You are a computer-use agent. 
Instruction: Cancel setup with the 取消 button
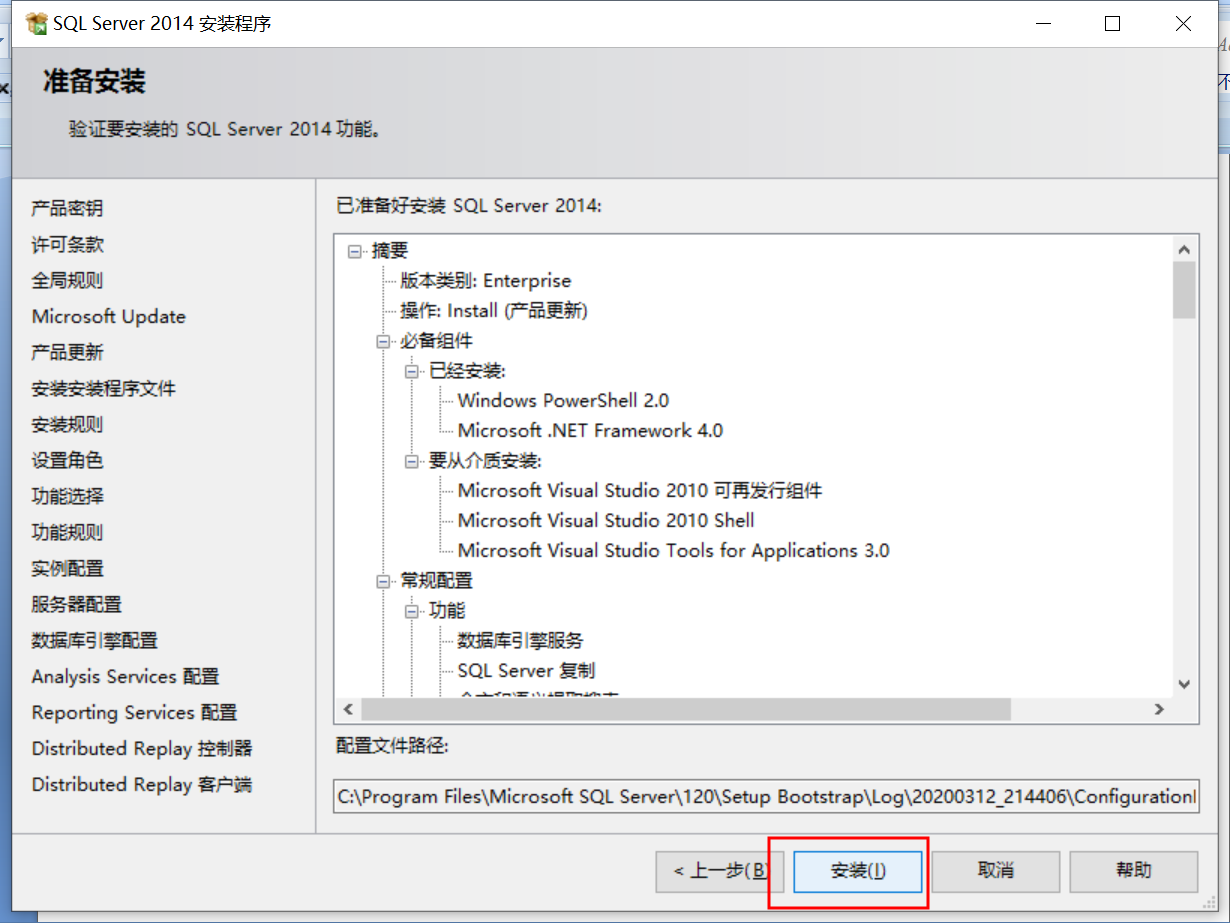click(995, 870)
